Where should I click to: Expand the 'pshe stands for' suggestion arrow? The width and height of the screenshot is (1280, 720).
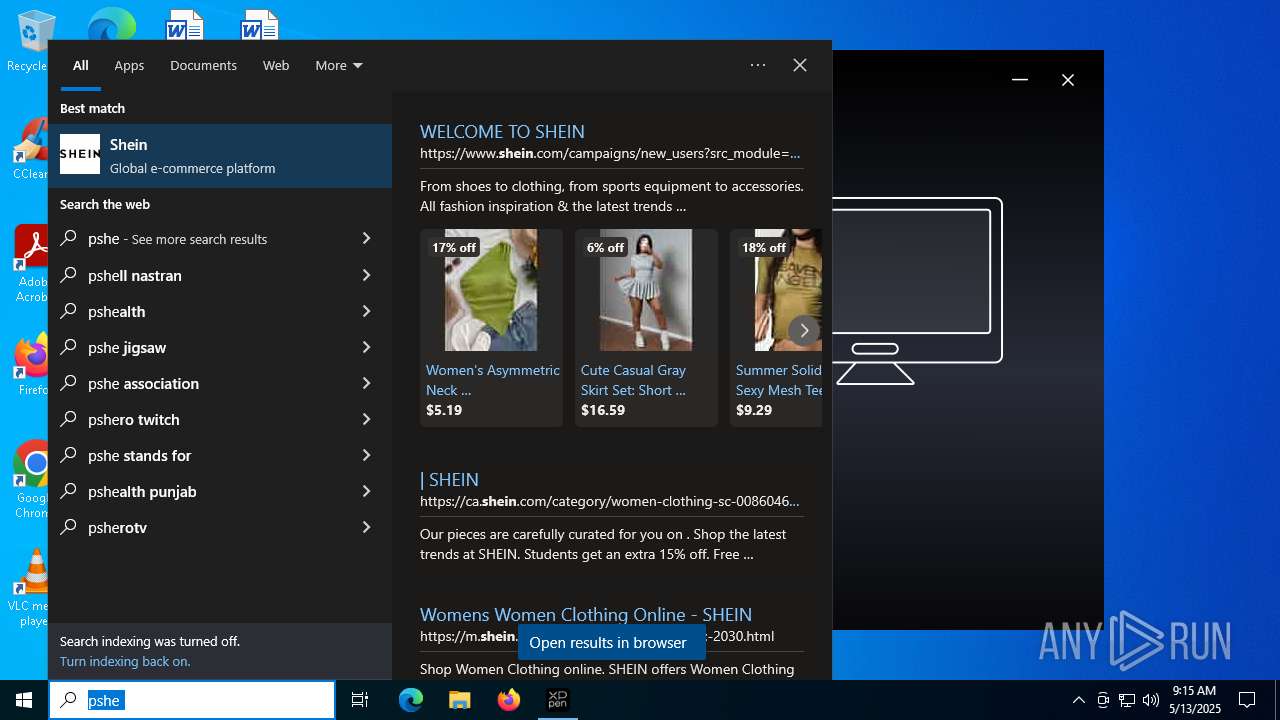coord(366,455)
